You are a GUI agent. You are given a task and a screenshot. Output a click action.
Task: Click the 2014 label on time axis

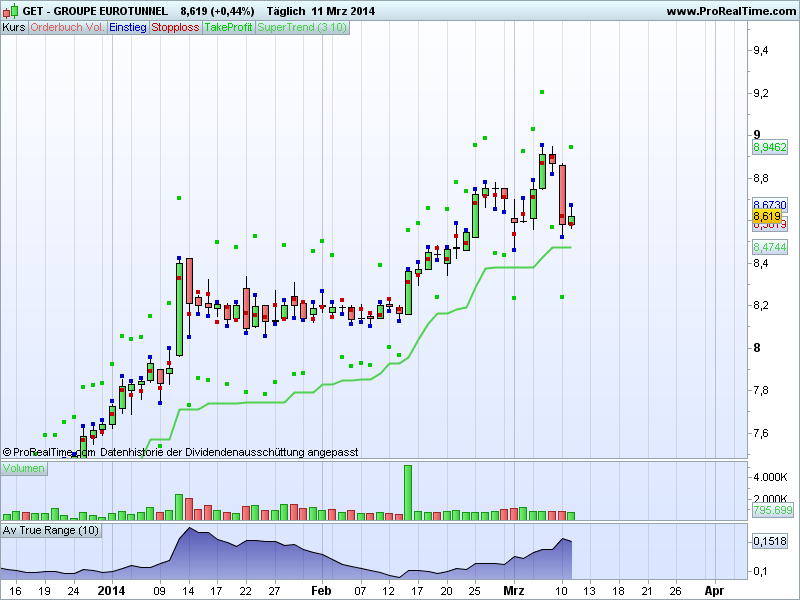pos(111,591)
